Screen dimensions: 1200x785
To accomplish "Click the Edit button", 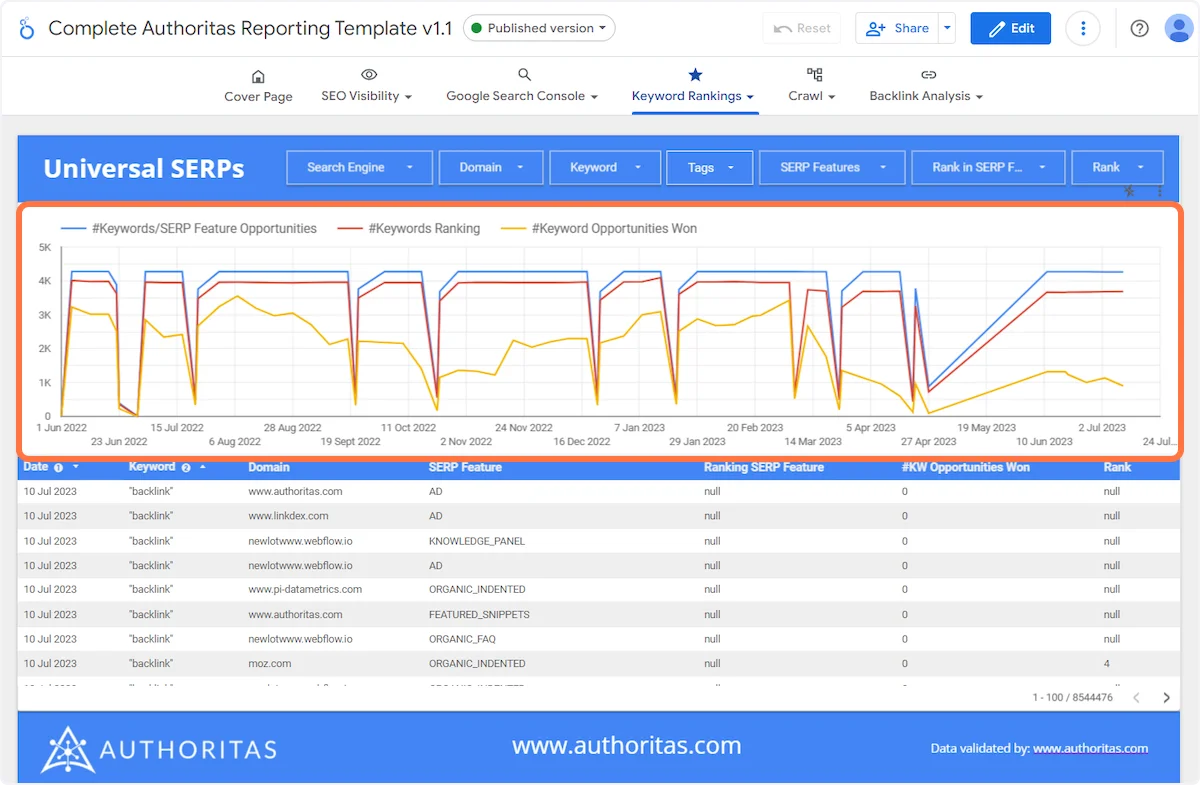I will point(1011,28).
